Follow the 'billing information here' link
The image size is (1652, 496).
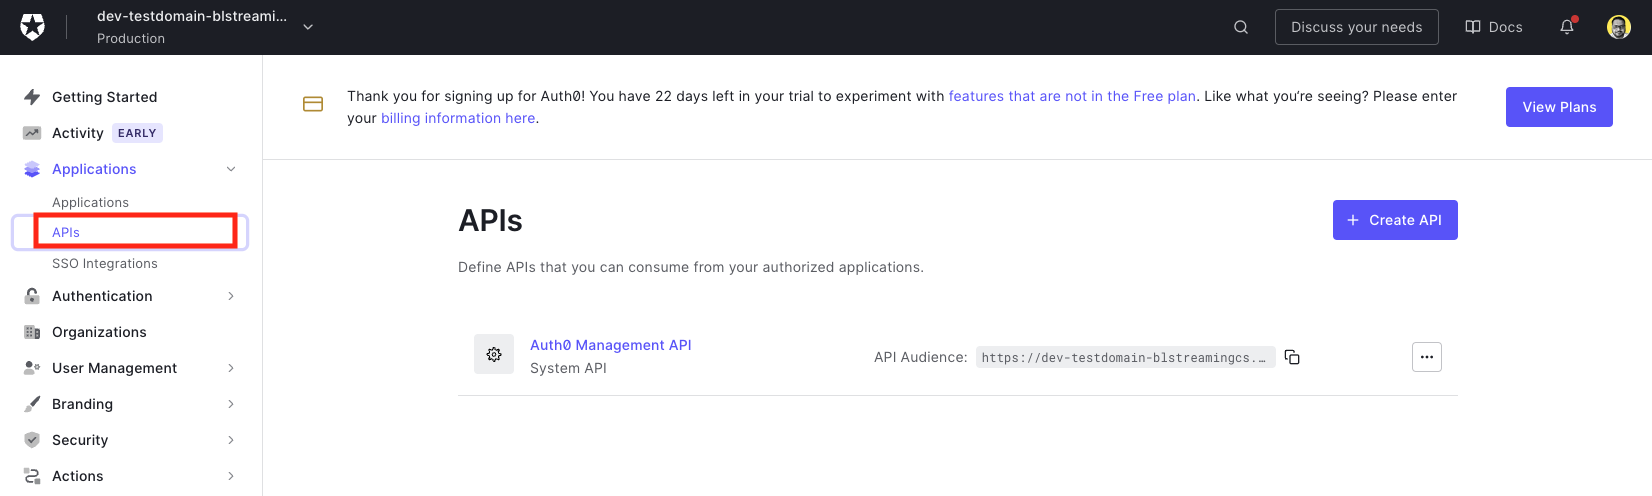(x=458, y=118)
